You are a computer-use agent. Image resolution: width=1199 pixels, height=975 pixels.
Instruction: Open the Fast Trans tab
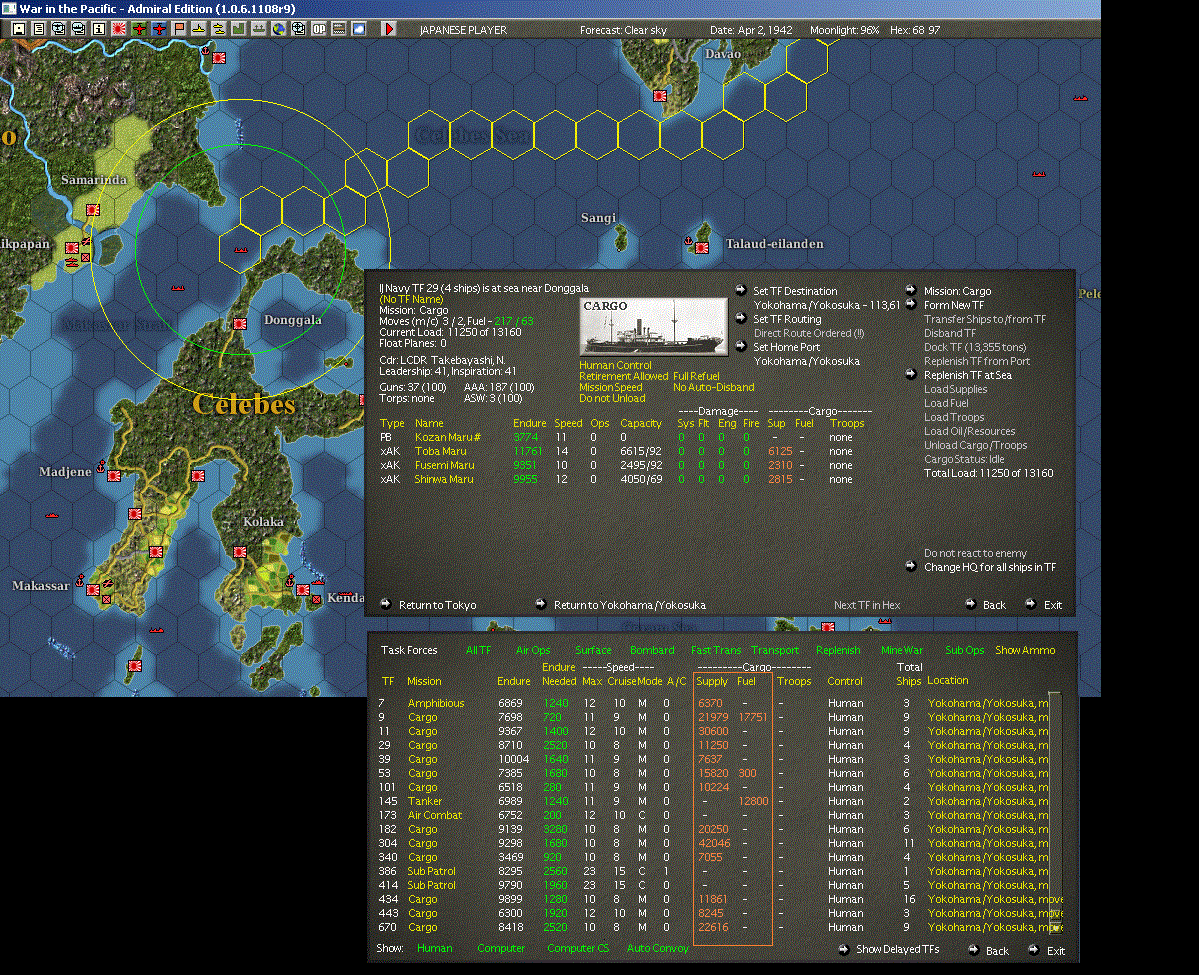(x=716, y=650)
